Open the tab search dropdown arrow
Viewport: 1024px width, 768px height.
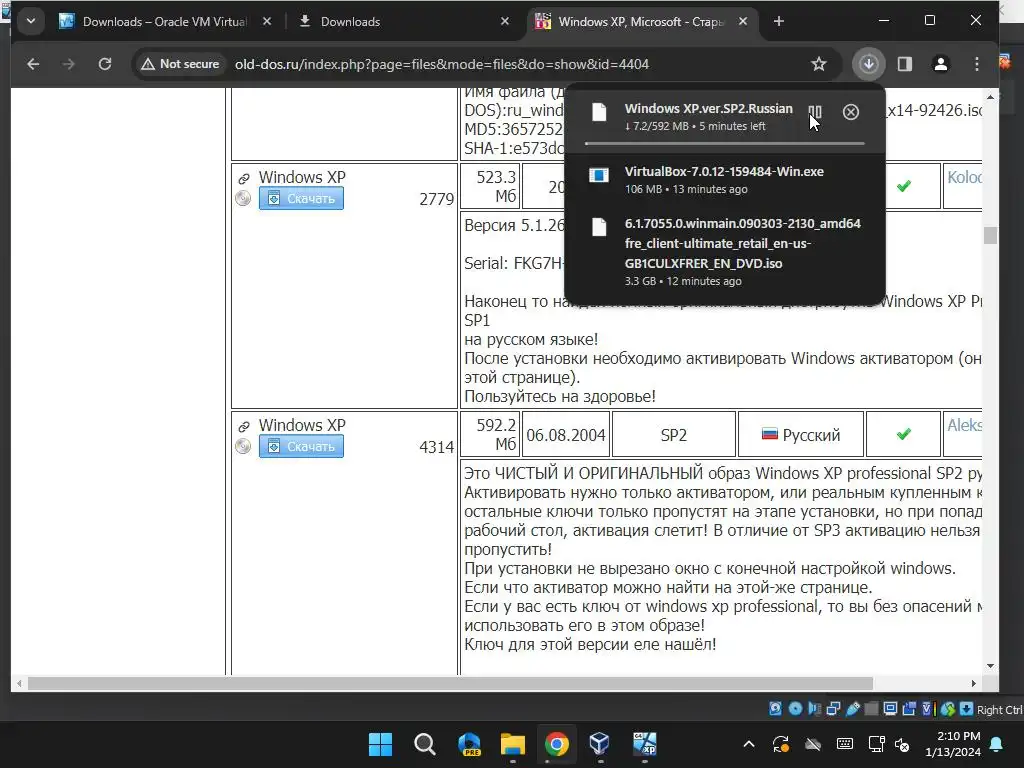[x=31, y=22]
